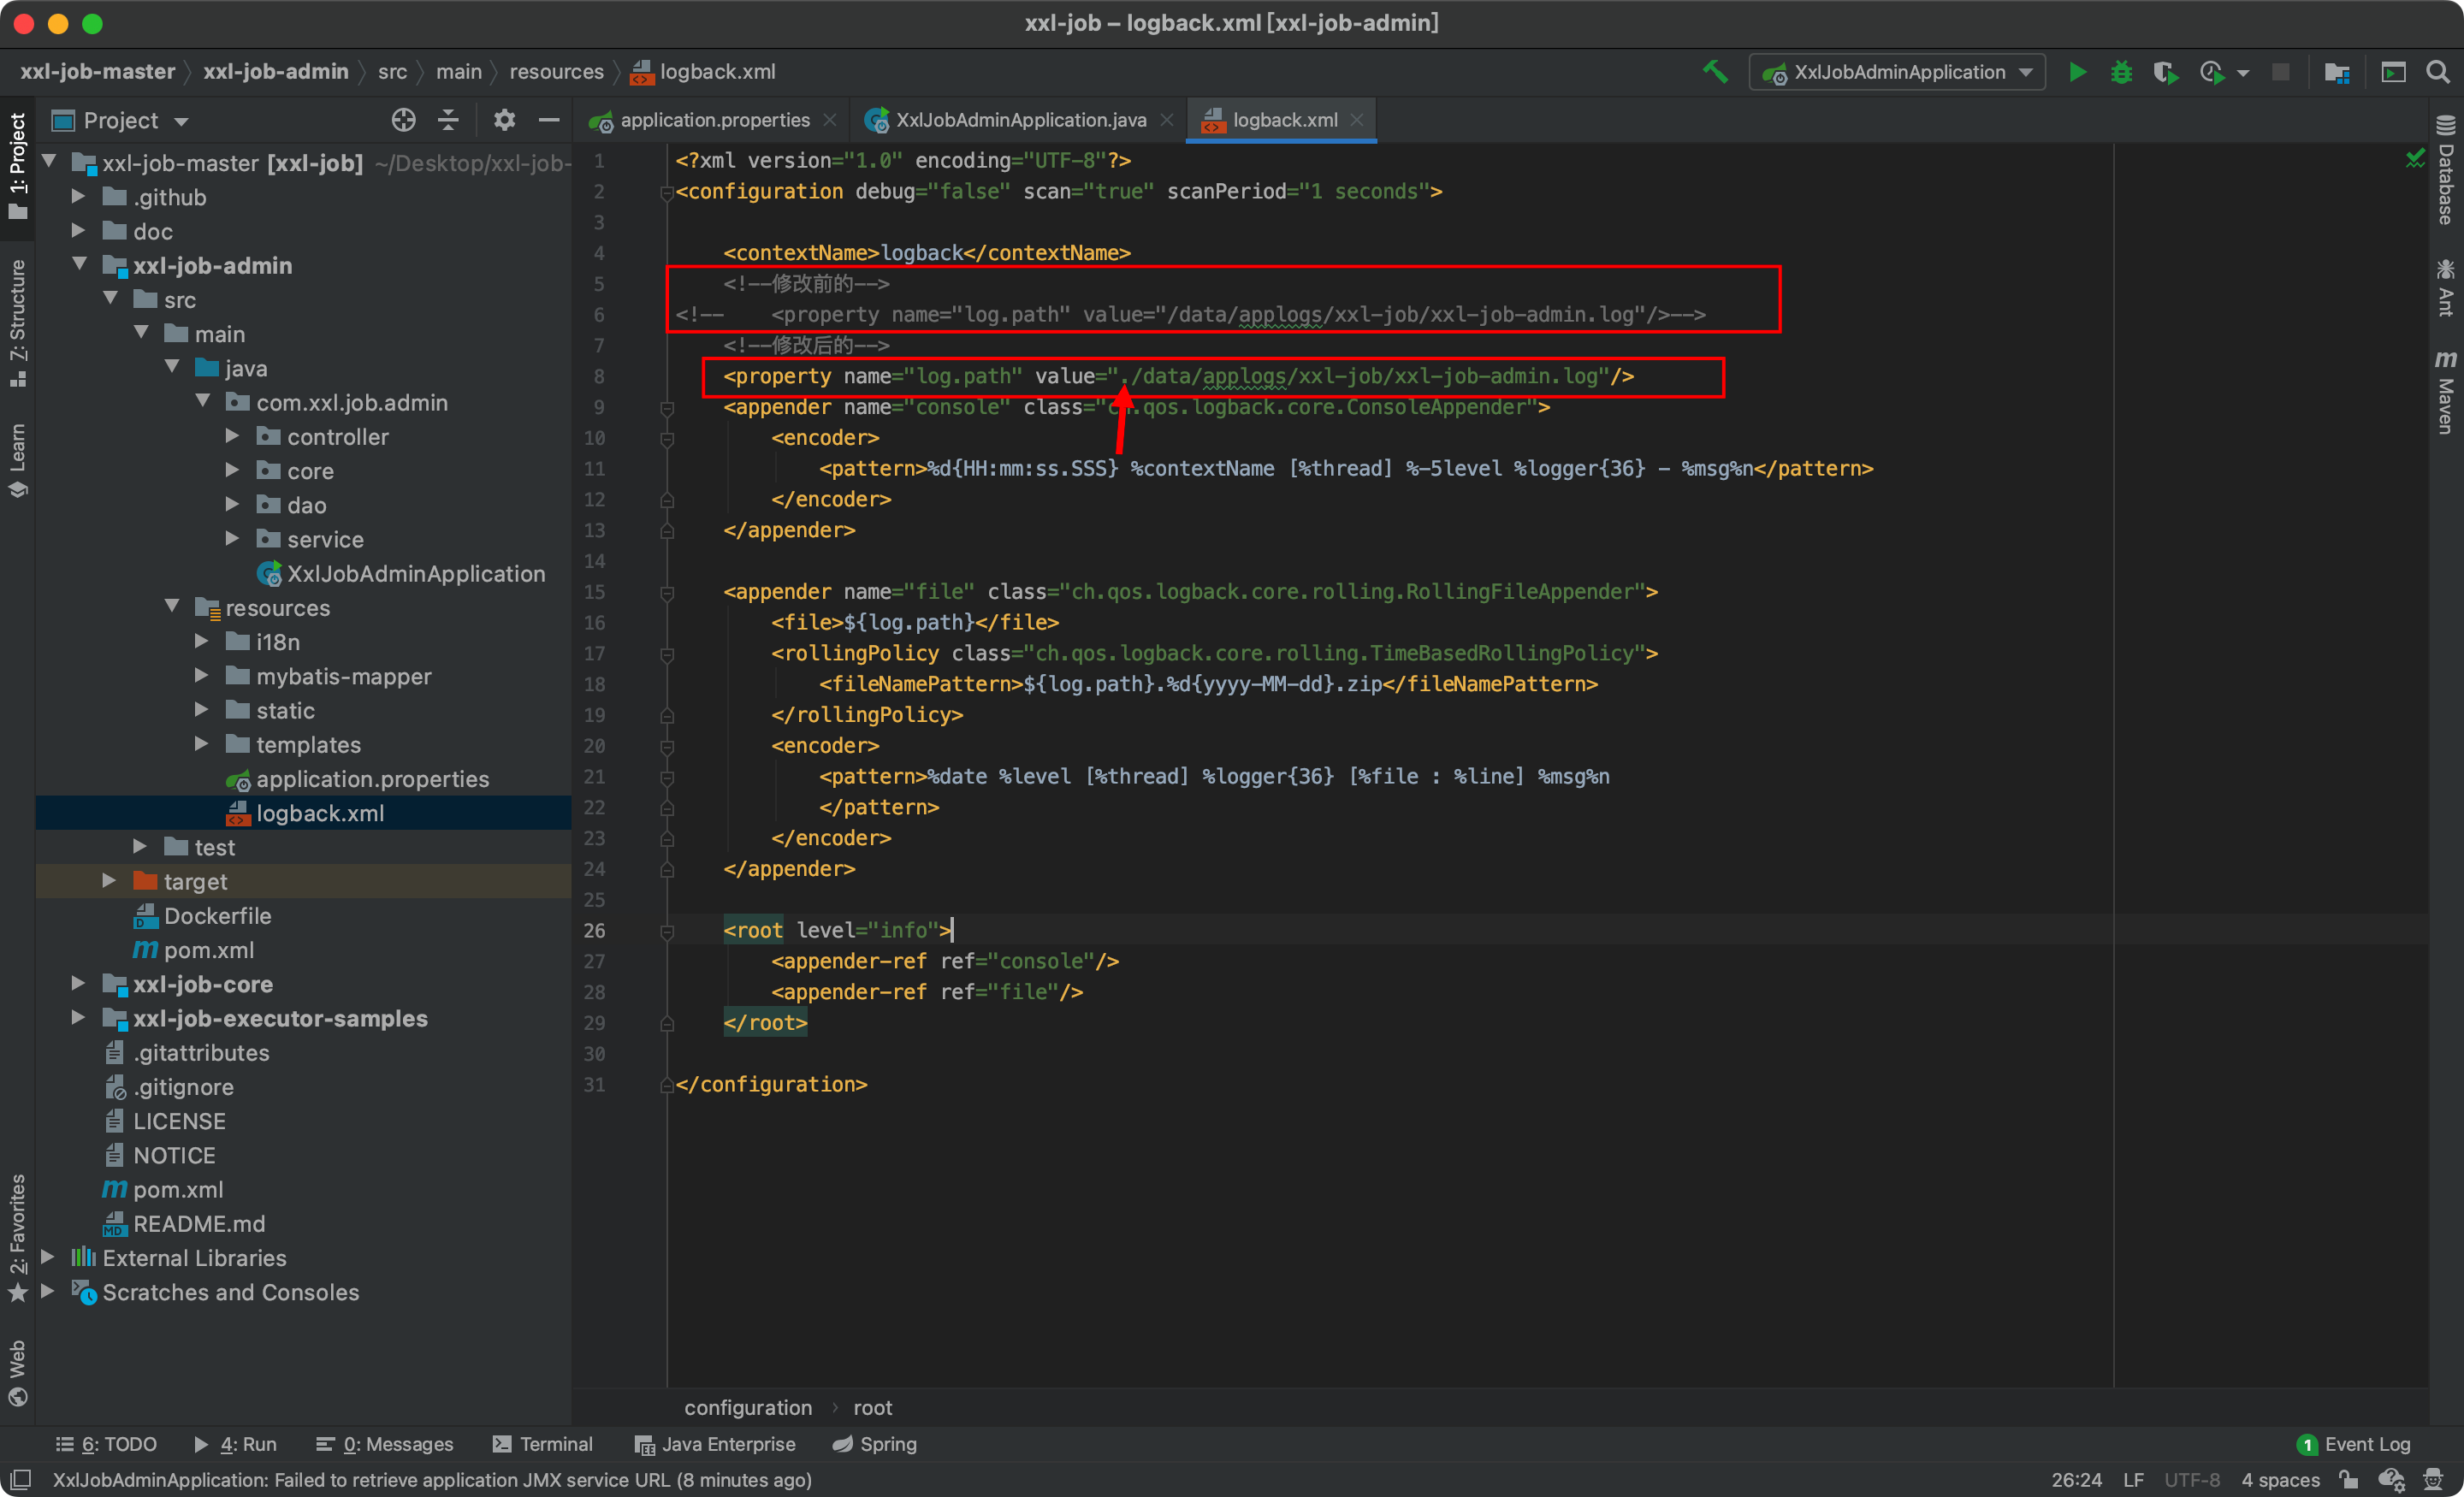2464x1497 pixels.
Task: Open the XxlJobAdminApplication run configuration dropdown
Action: [1897, 72]
